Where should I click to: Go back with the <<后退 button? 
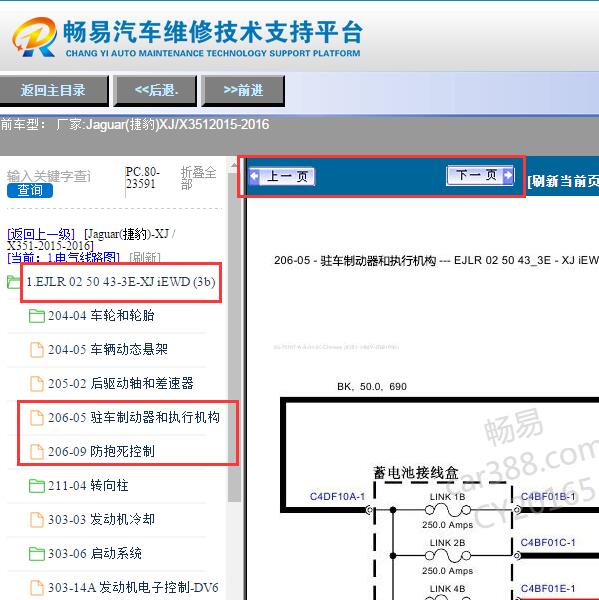(x=156, y=91)
